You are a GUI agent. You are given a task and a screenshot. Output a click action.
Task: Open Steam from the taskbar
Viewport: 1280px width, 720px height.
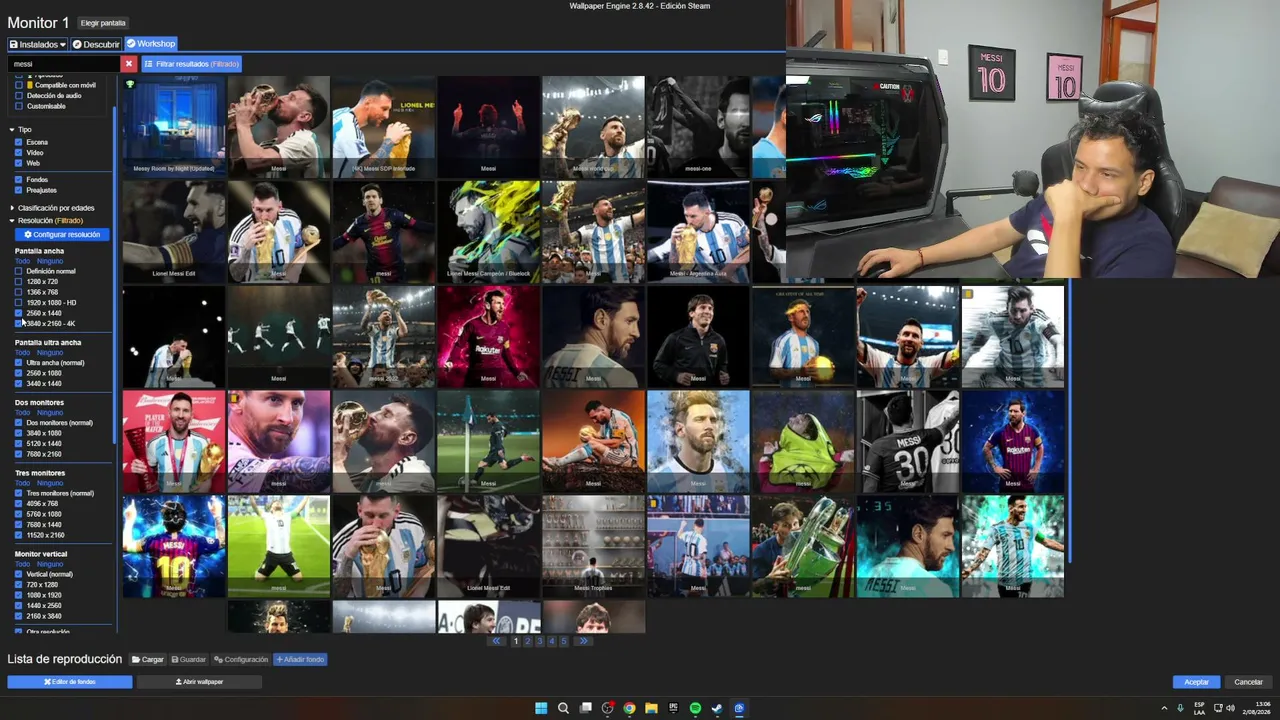717,708
